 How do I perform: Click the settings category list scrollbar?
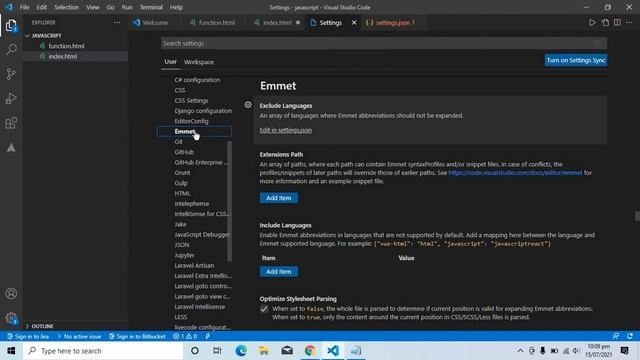pos(229,201)
